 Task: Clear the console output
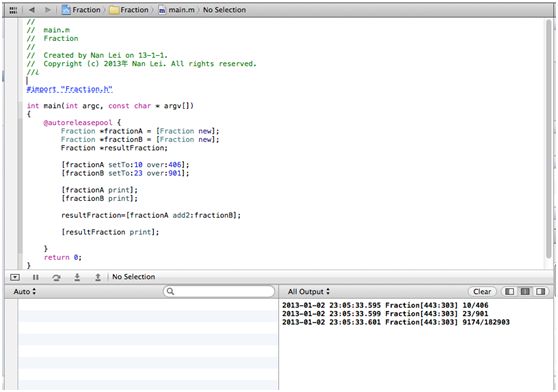(482, 292)
